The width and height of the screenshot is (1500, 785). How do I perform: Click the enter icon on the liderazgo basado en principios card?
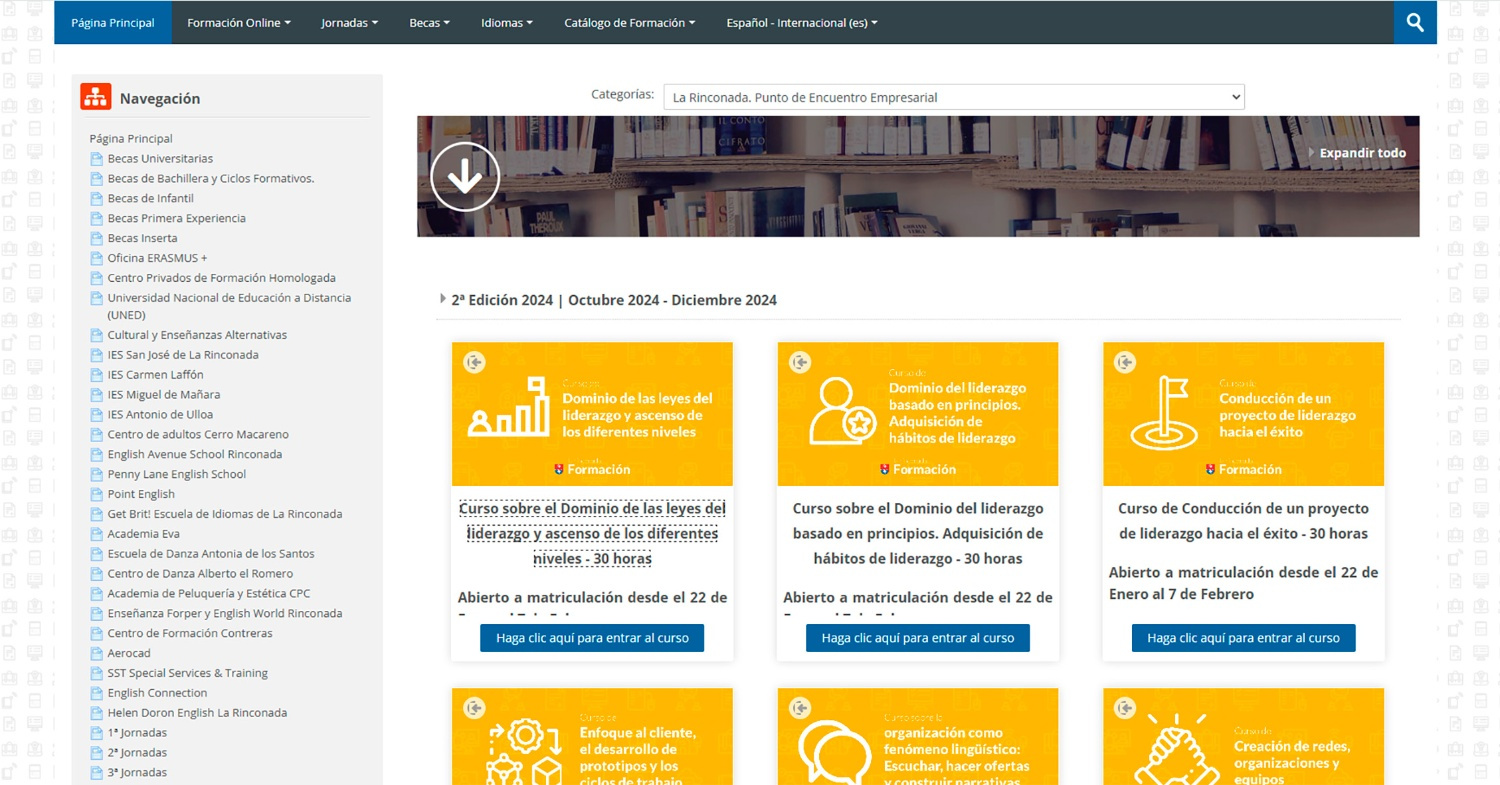tap(800, 362)
